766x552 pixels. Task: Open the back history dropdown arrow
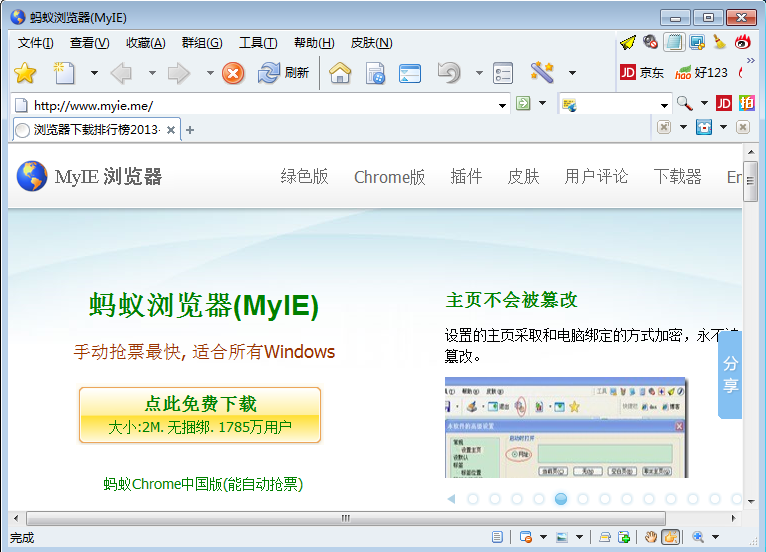[152, 73]
